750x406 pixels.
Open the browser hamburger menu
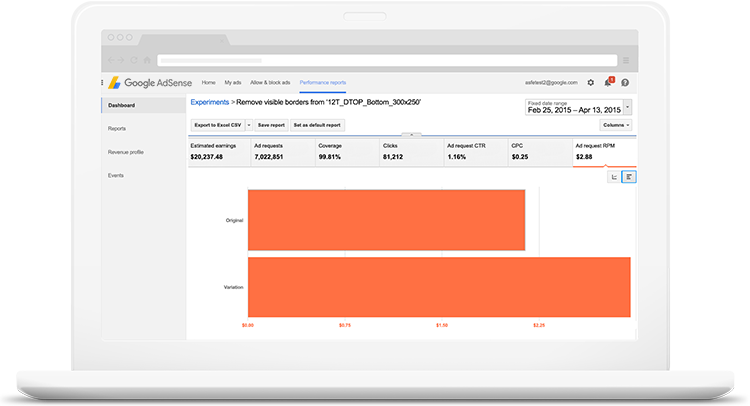pyautogui.click(x=626, y=60)
